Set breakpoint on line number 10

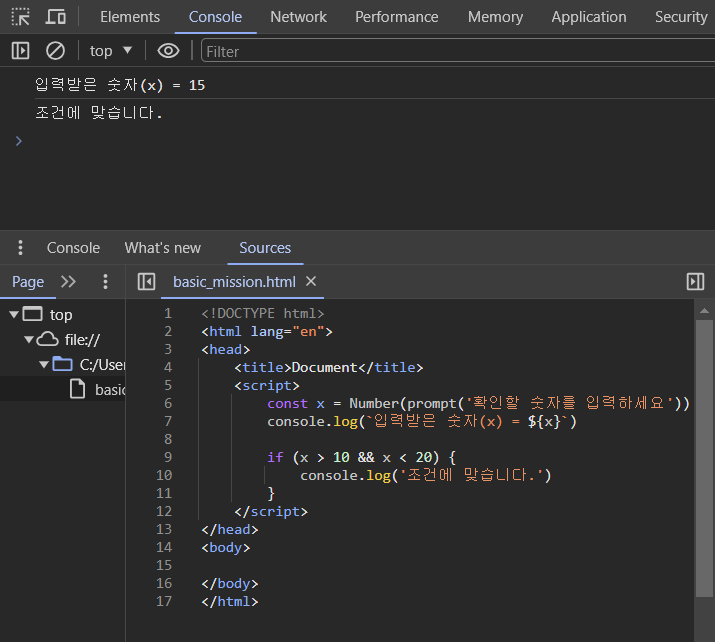click(164, 475)
